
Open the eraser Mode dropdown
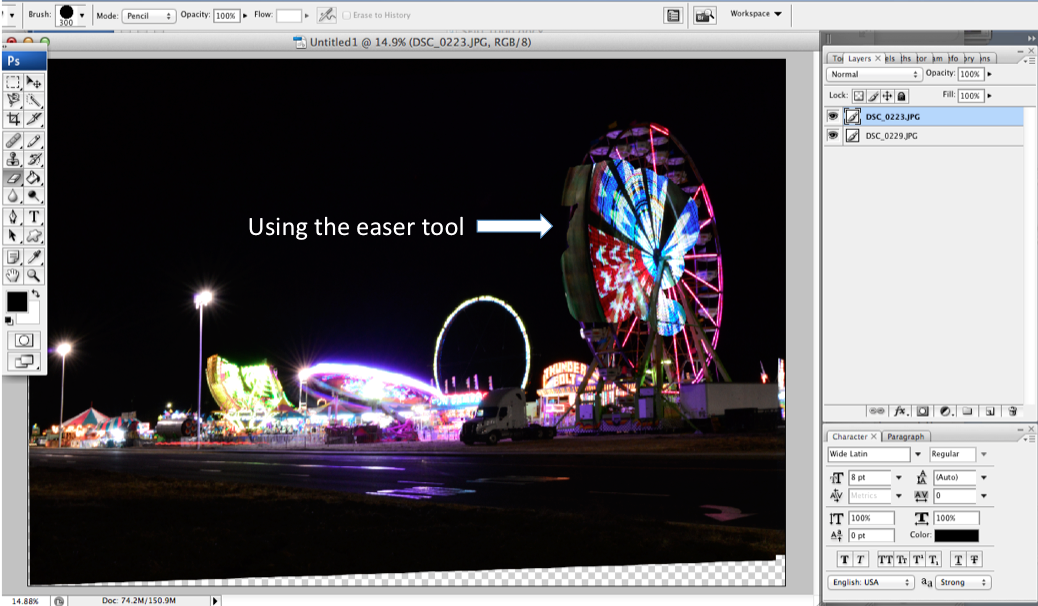click(x=149, y=16)
